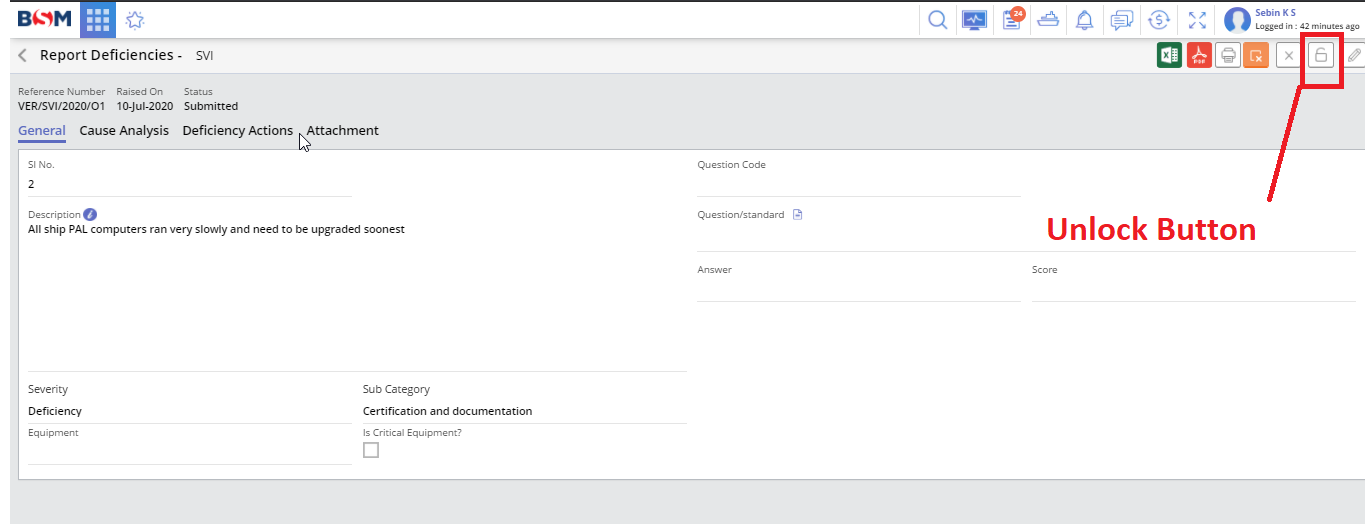Viewport: 1365px width, 524px height.
Task: Open the search magnifier
Action: [937, 20]
